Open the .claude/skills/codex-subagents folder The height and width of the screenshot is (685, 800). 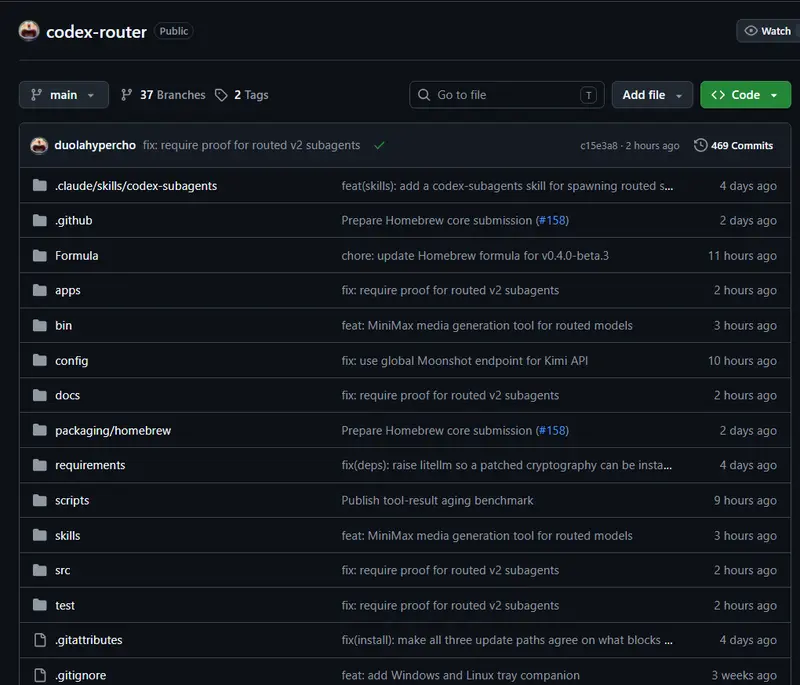(x=136, y=186)
